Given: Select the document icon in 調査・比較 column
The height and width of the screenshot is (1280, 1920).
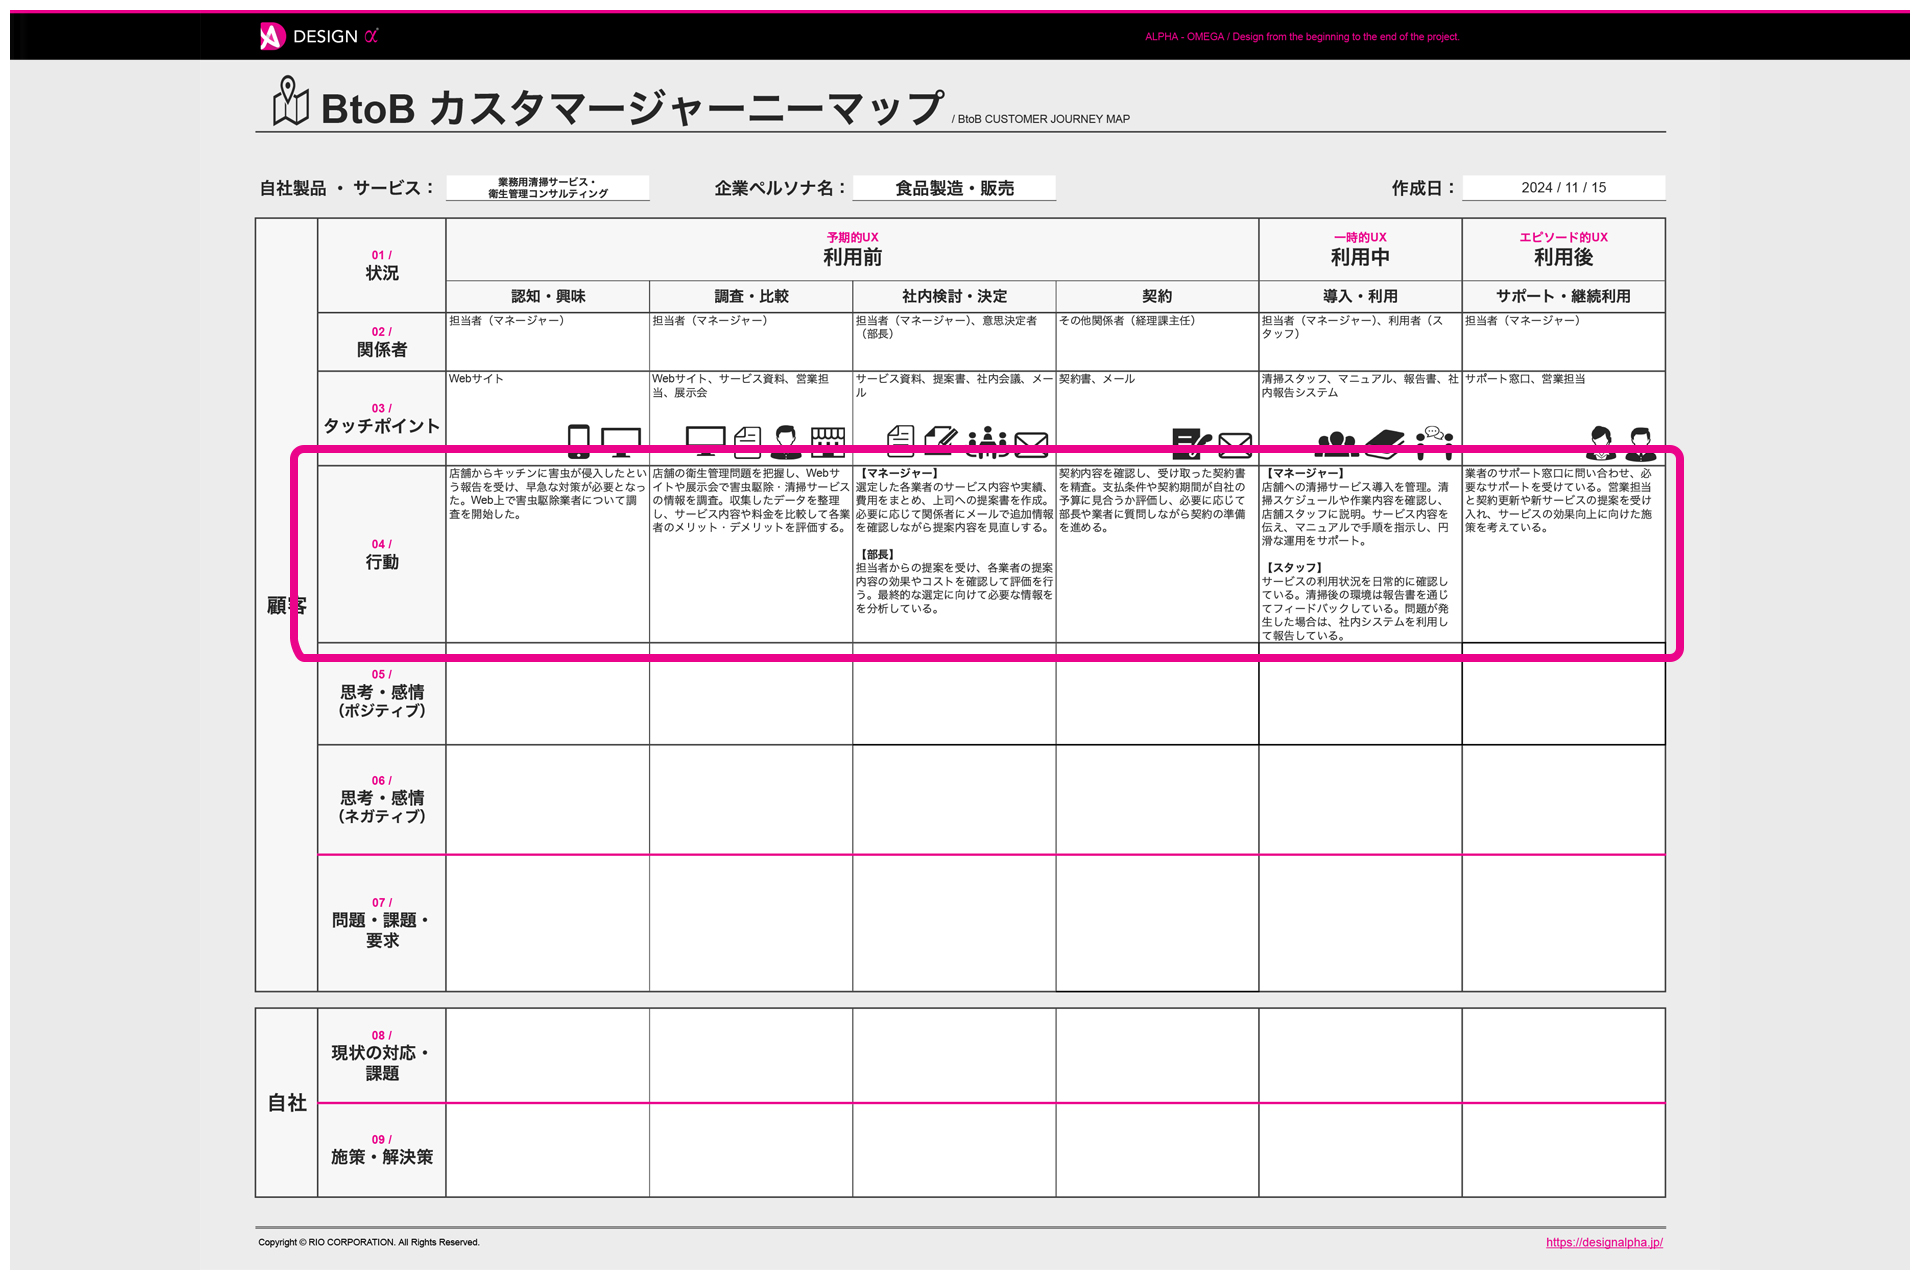Looking at the screenshot, I should (x=747, y=441).
